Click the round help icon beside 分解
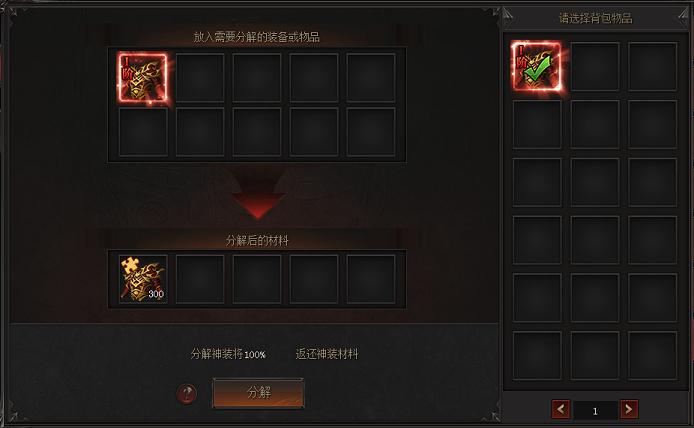Viewport: 694px width, 428px height. pos(187,393)
